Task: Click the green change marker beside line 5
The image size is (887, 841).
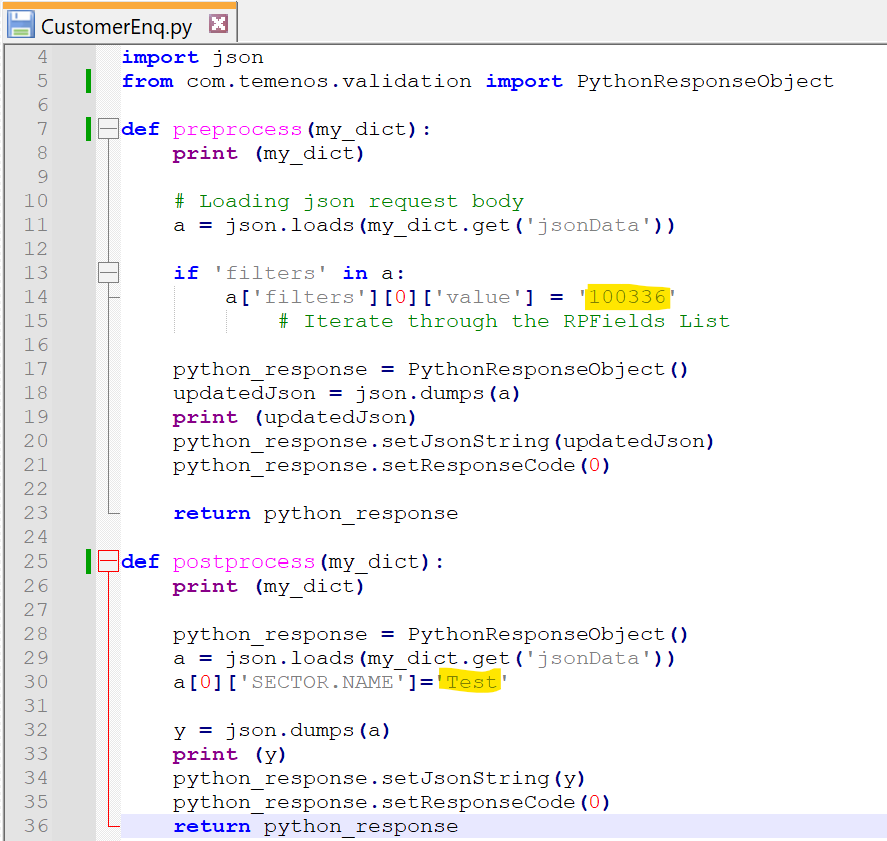Action: tap(89, 81)
